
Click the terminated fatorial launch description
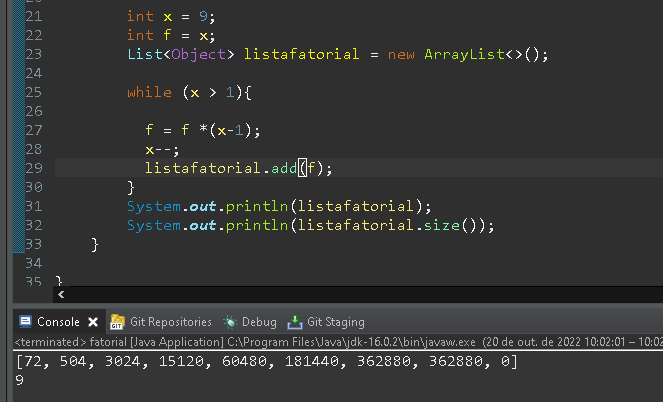[x=337, y=342]
